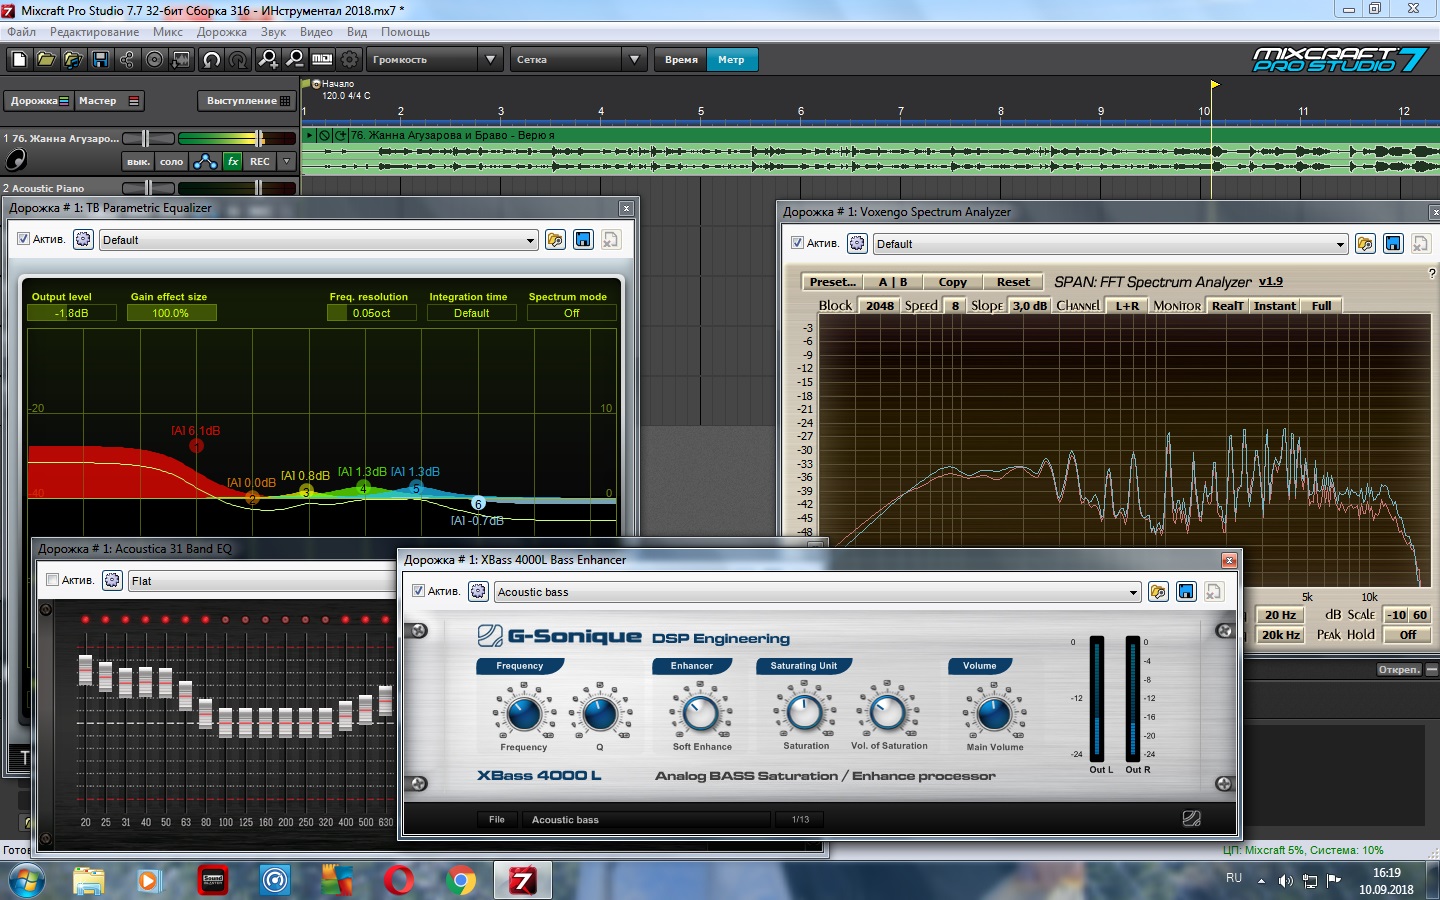Click Soft Enhance knob in XBass 4000L
Viewport: 1440px width, 900px height.
701,713
